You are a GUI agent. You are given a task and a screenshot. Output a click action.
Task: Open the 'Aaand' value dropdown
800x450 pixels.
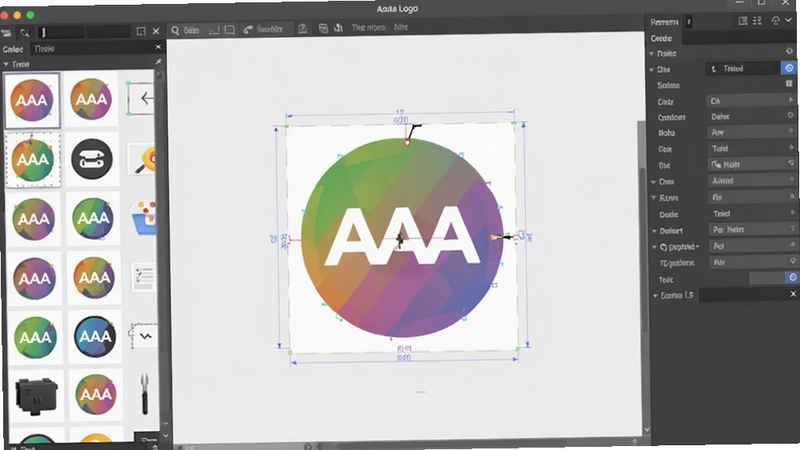[751, 181]
